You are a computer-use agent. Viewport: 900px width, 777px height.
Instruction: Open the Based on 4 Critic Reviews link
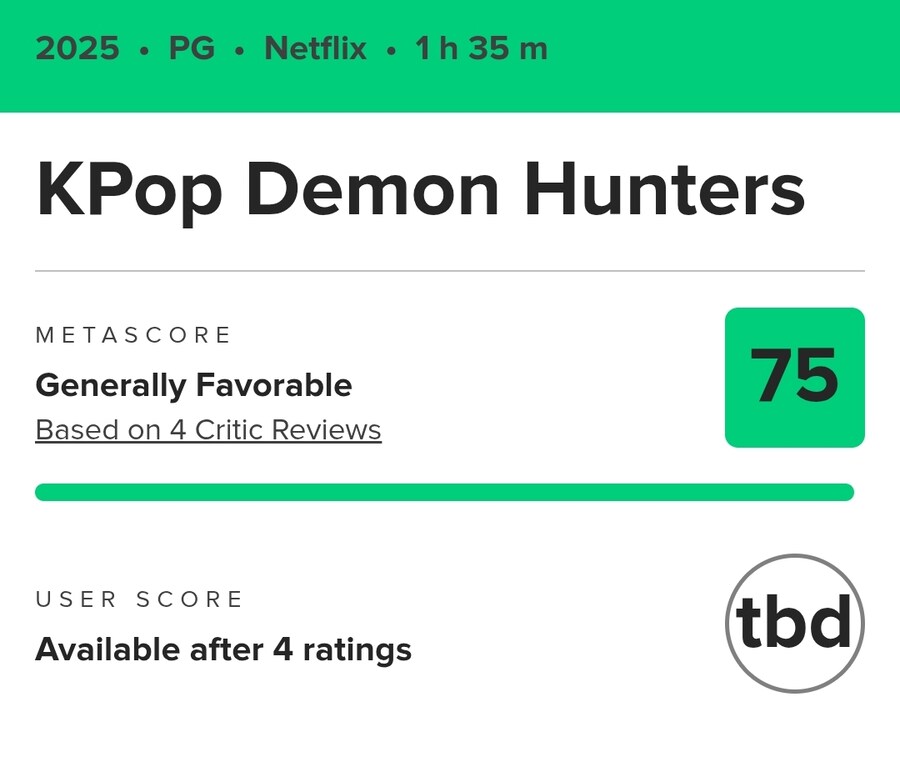(x=208, y=430)
